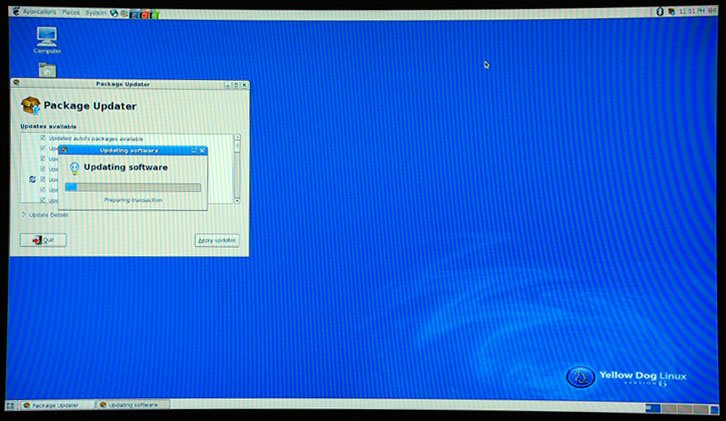Toggle the second update checkbox in list
The height and width of the screenshot is (421, 726).
42,148
